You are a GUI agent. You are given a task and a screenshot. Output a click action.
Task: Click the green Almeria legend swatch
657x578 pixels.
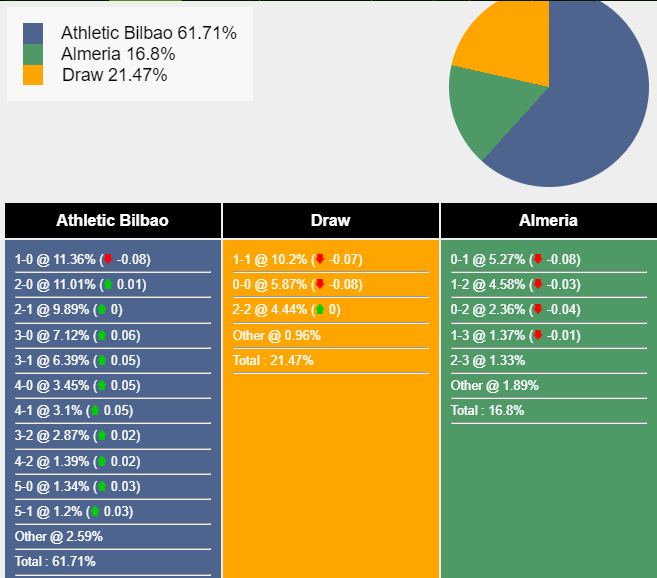click(x=33, y=54)
